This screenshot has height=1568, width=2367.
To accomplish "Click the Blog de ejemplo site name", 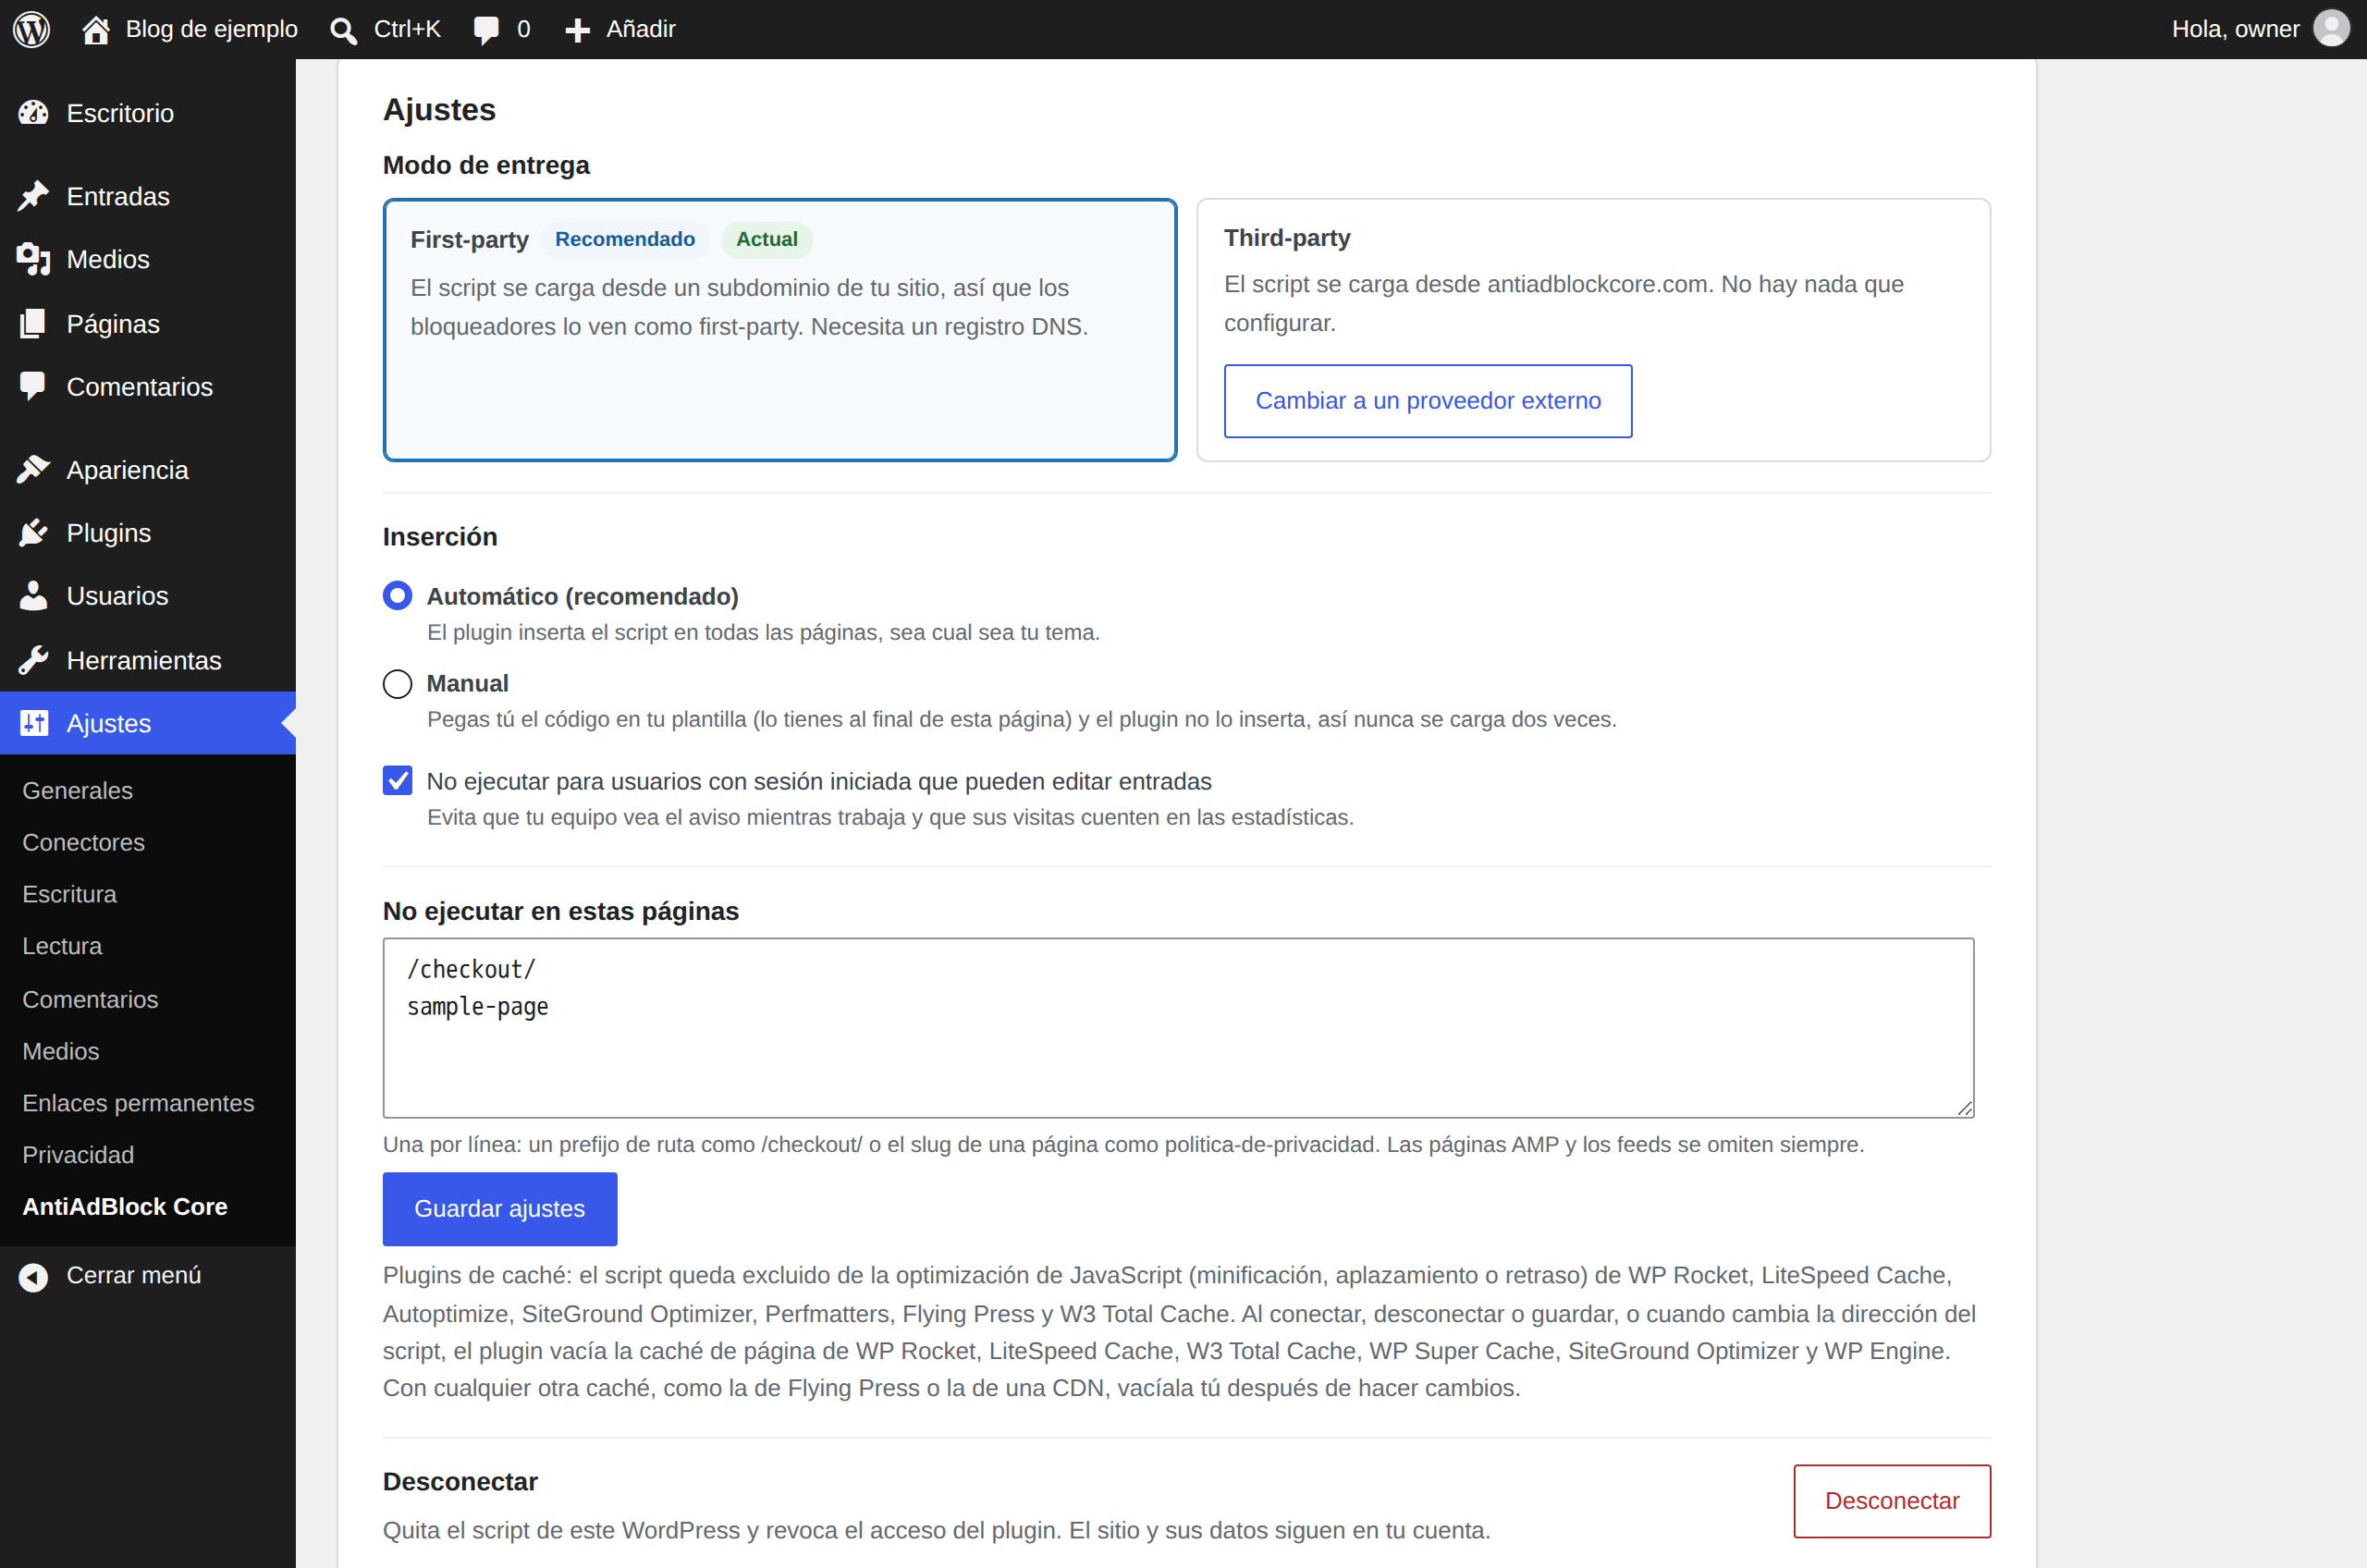I will click(x=211, y=29).
